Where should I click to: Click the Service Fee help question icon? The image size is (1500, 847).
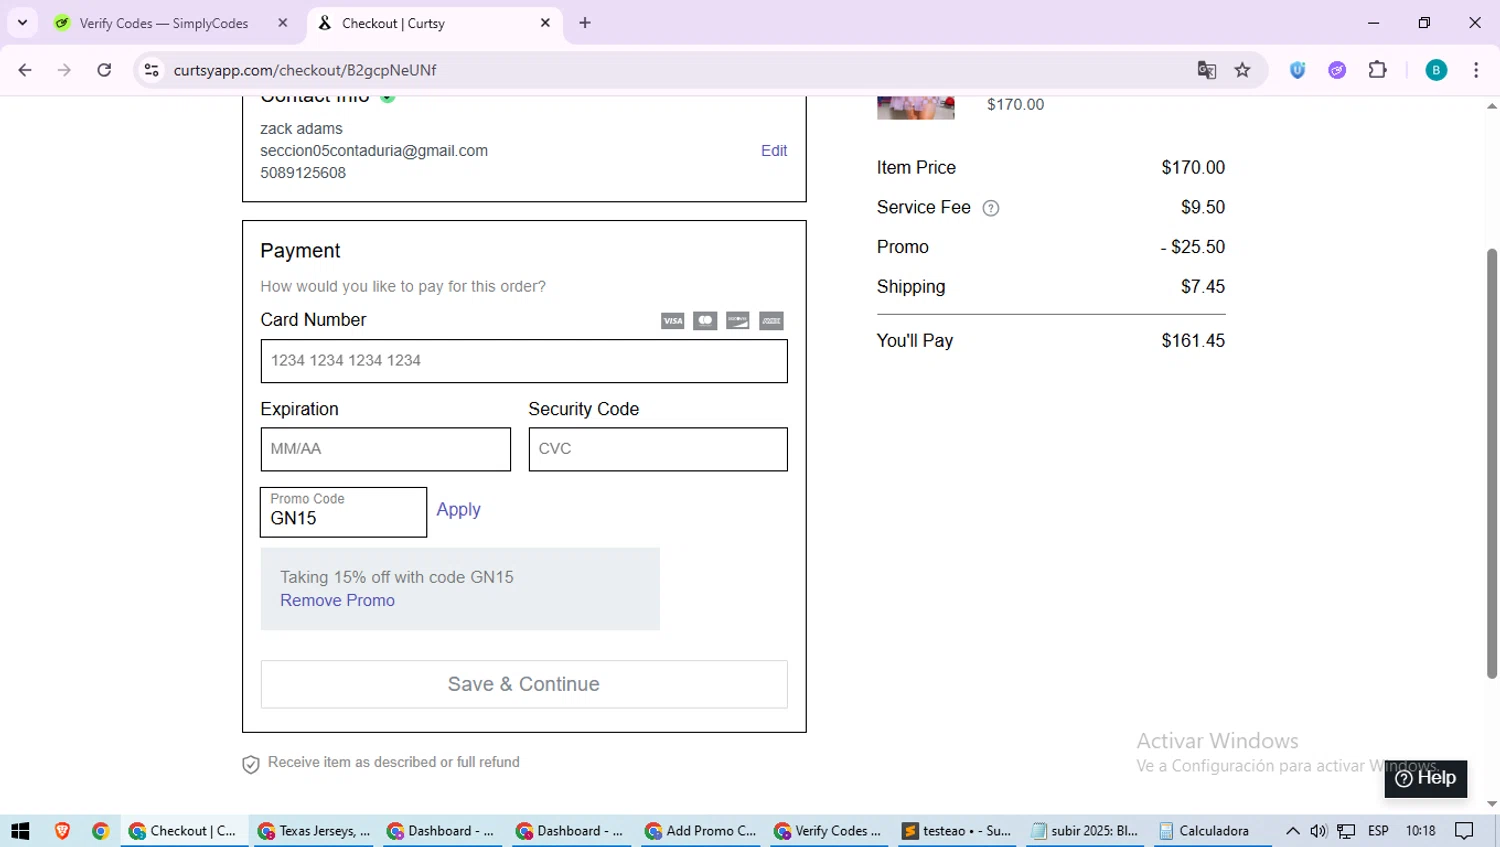pyautogui.click(x=991, y=208)
